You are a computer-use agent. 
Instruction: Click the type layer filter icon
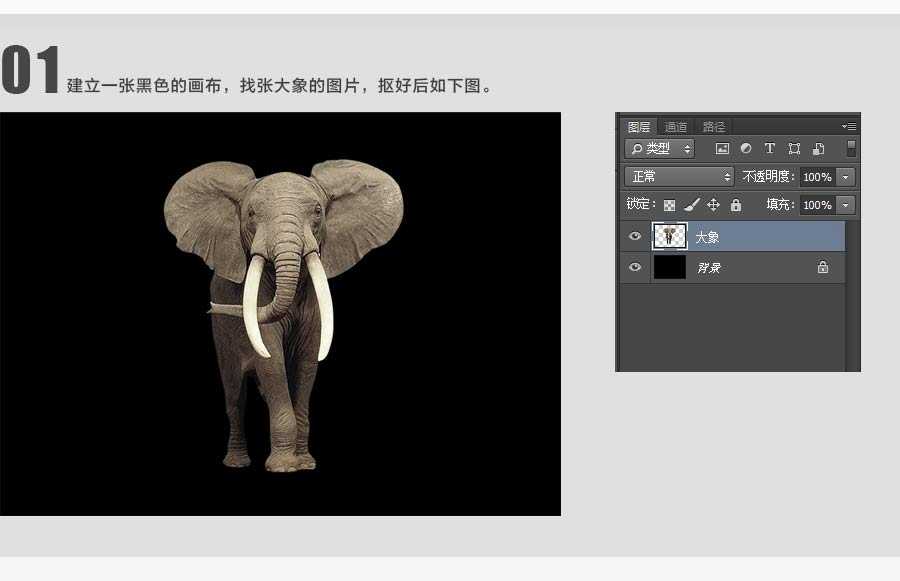tap(770, 149)
